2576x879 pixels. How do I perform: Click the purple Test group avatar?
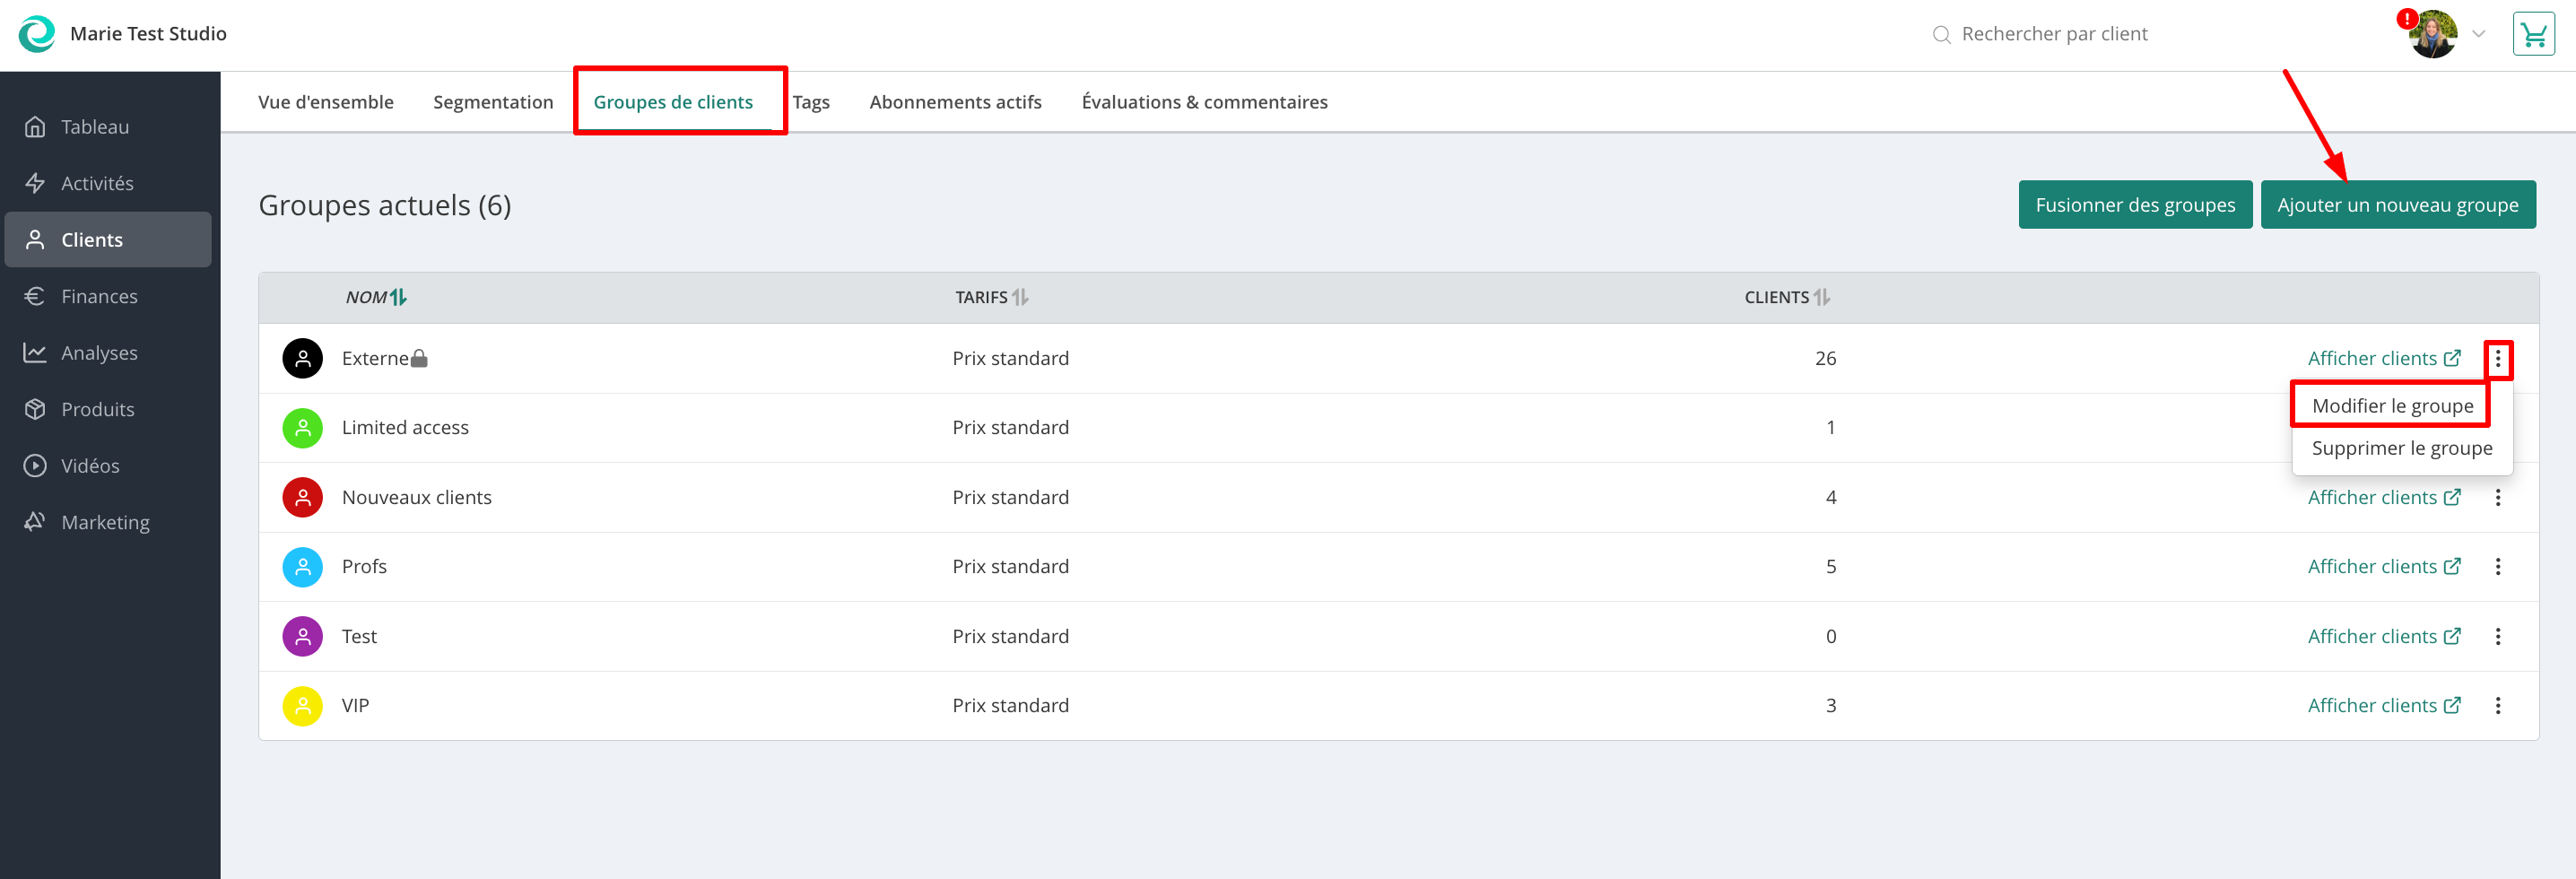[302, 636]
